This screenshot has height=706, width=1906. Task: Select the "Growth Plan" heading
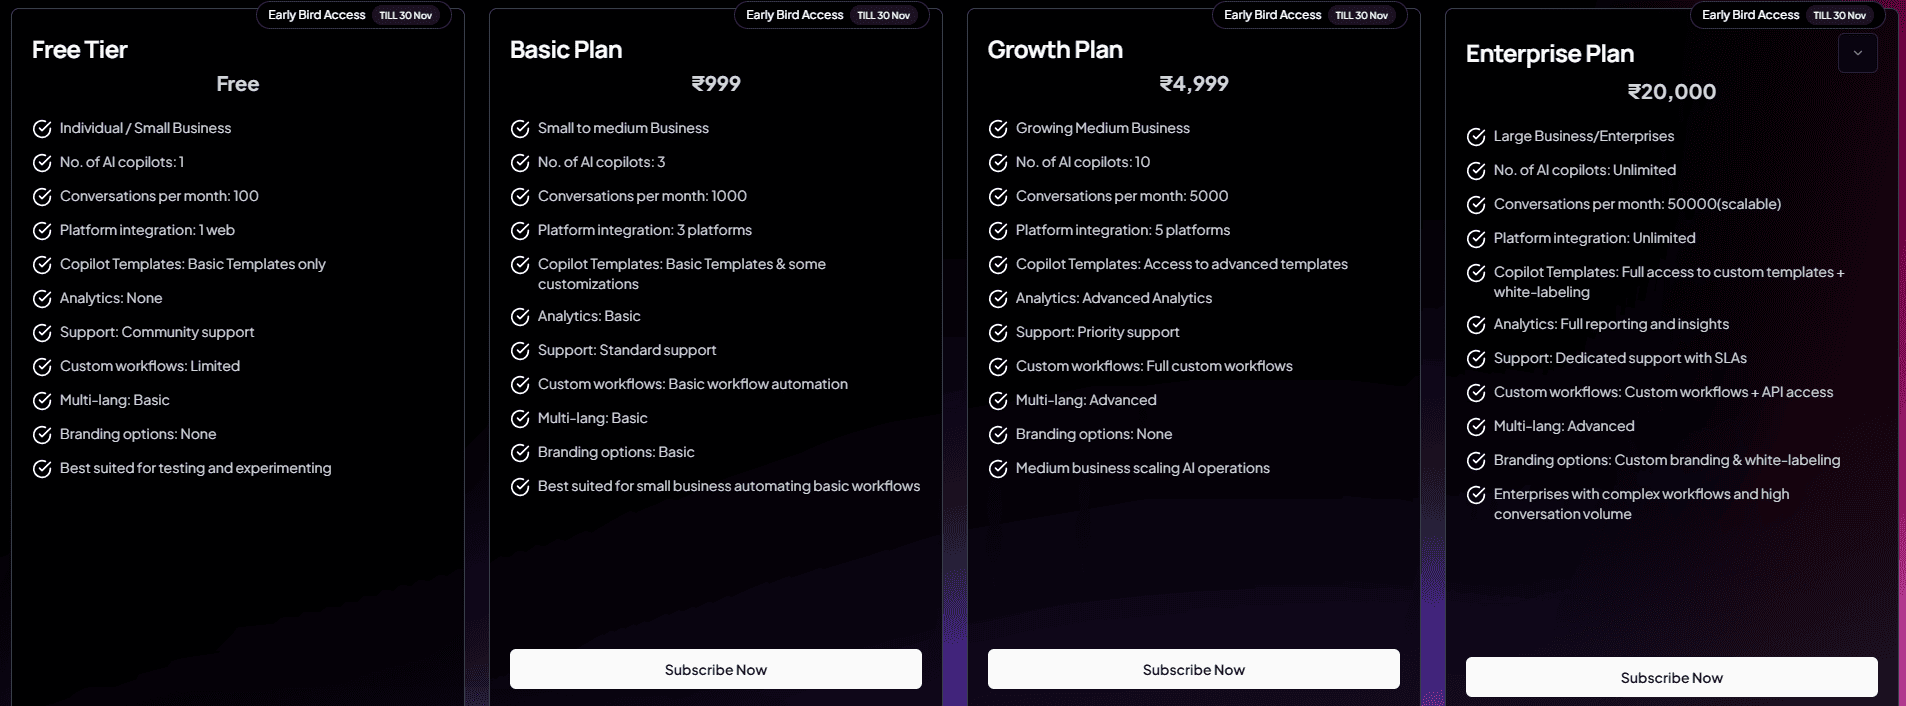click(1054, 48)
